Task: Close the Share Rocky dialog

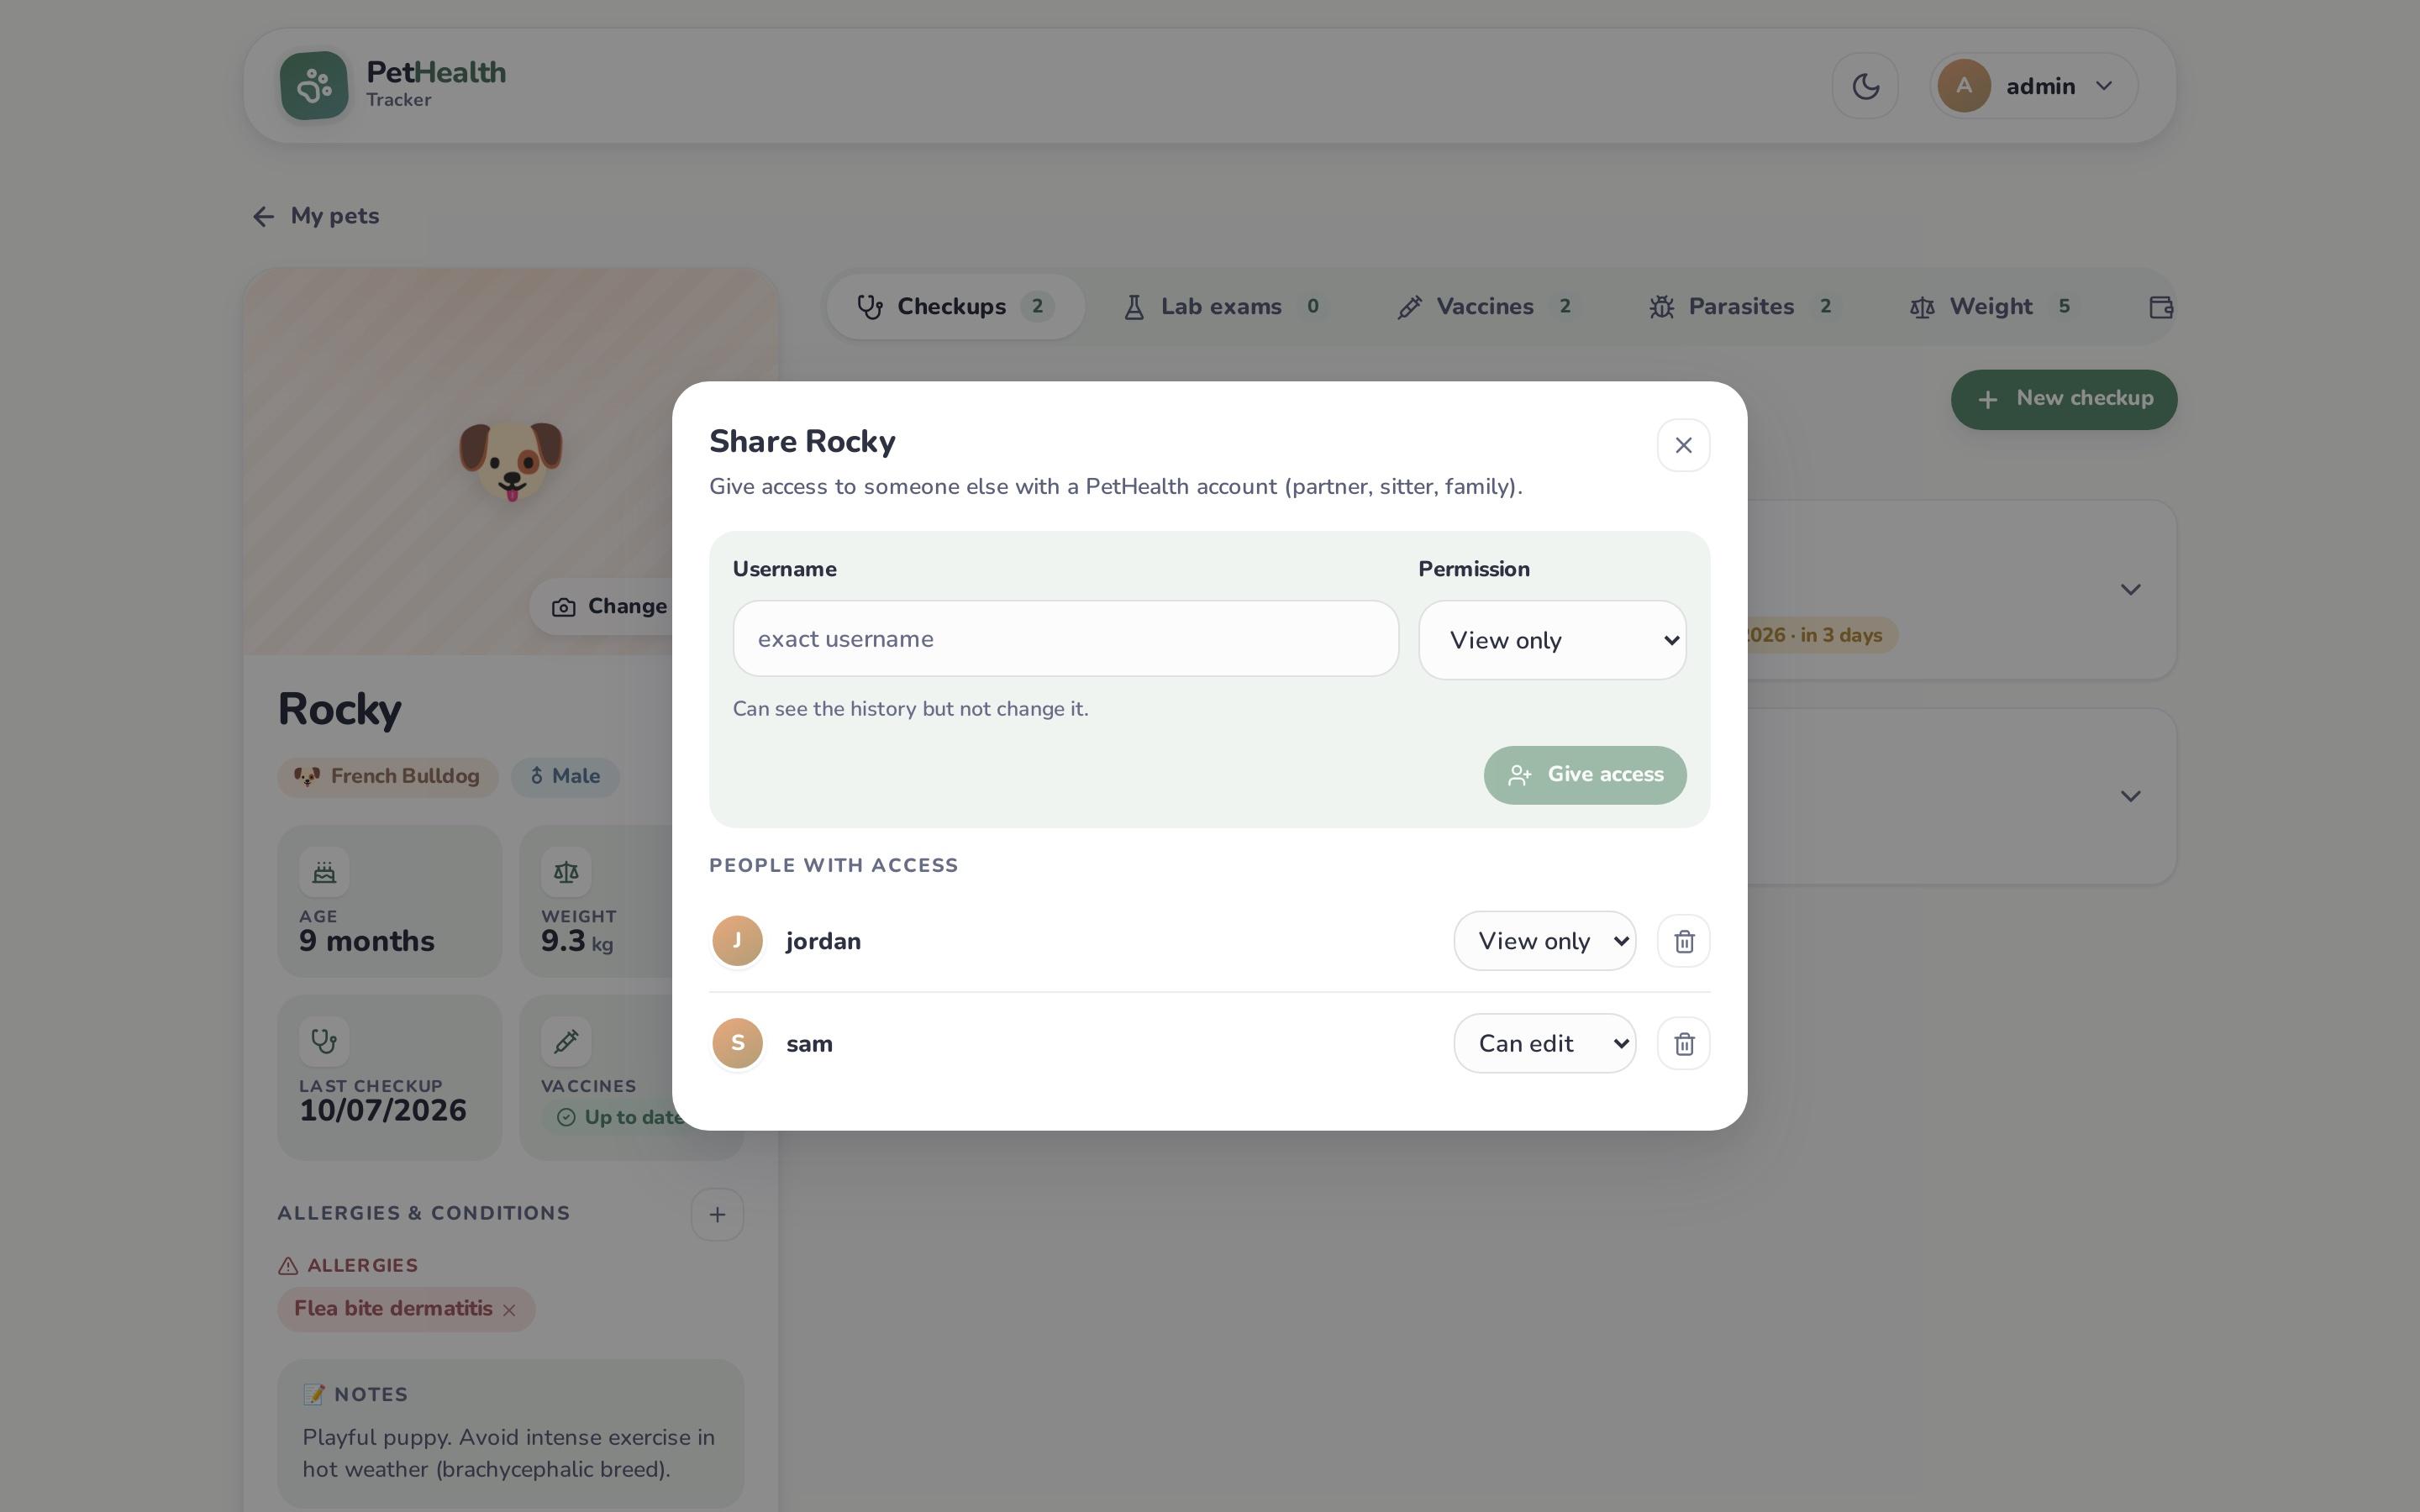Action: pyautogui.click(x=1684, y=445)
